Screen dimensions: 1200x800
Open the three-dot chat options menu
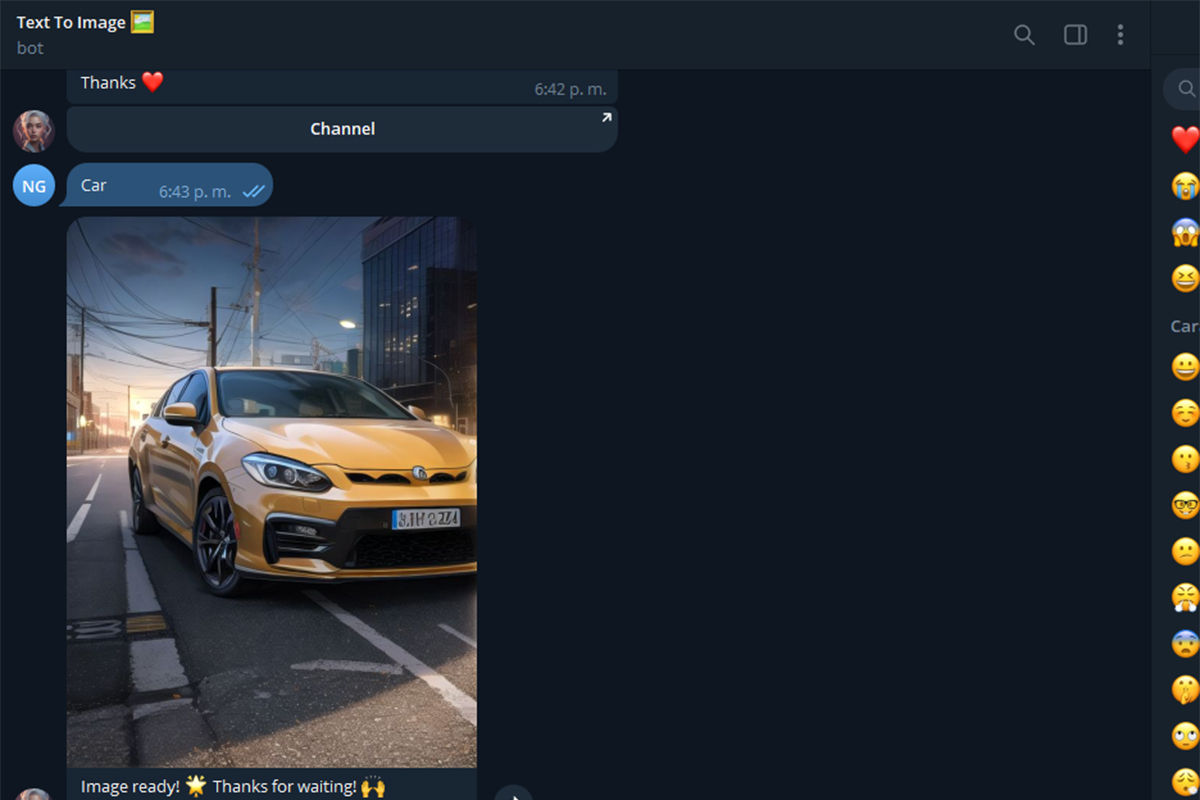click(x=1120, y=34)
